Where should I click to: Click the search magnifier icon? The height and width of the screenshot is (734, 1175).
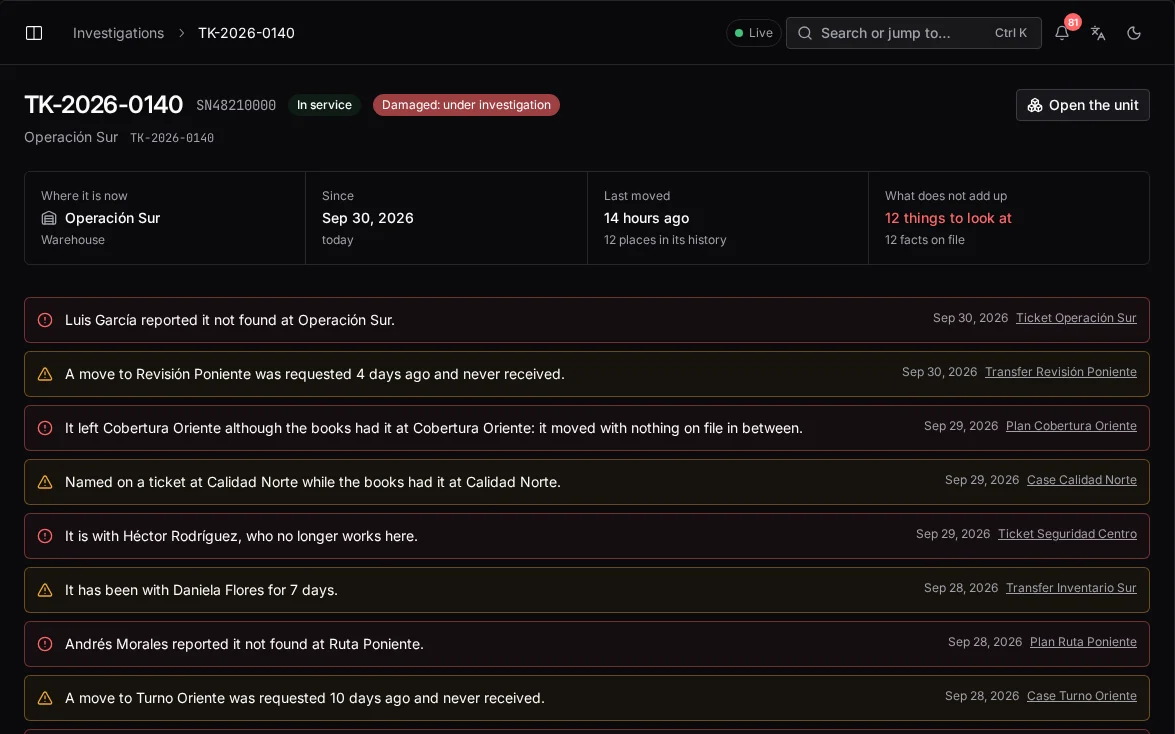coord(805,33)
